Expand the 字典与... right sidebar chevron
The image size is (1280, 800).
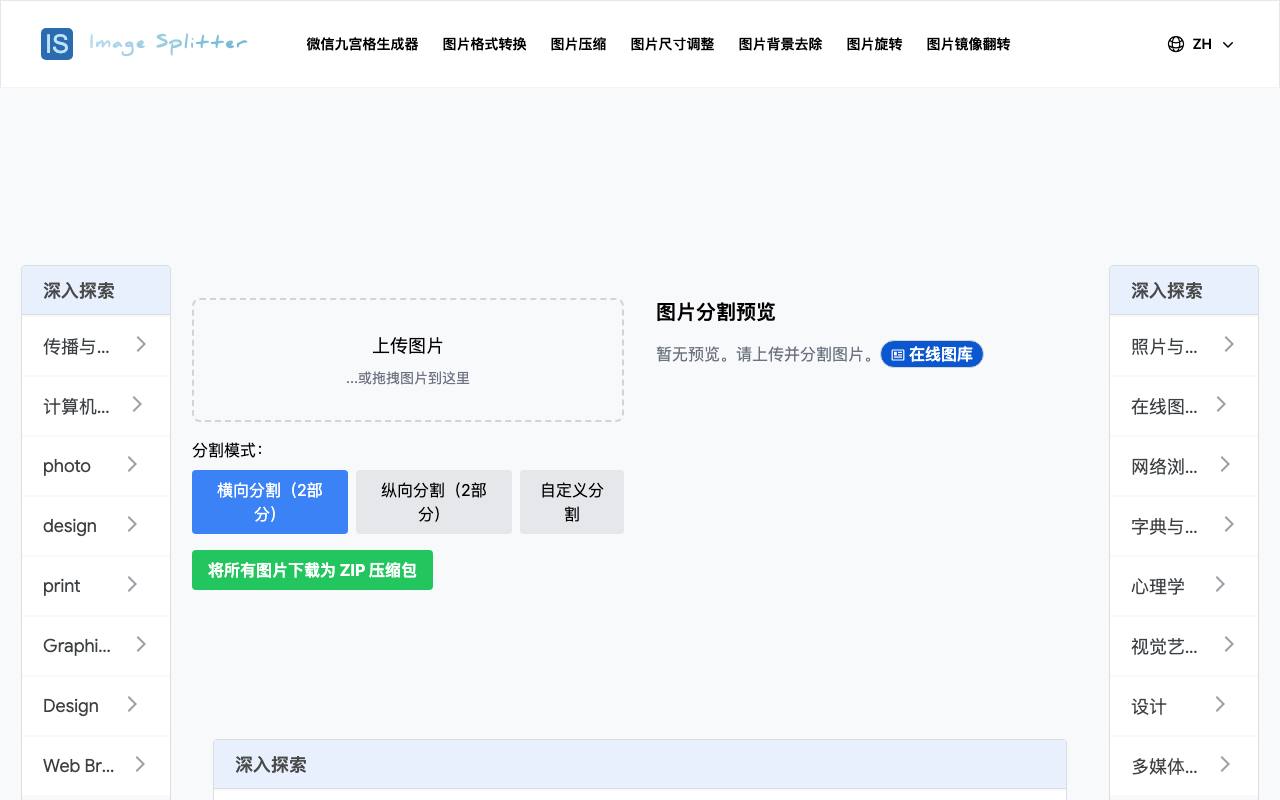1229,524
